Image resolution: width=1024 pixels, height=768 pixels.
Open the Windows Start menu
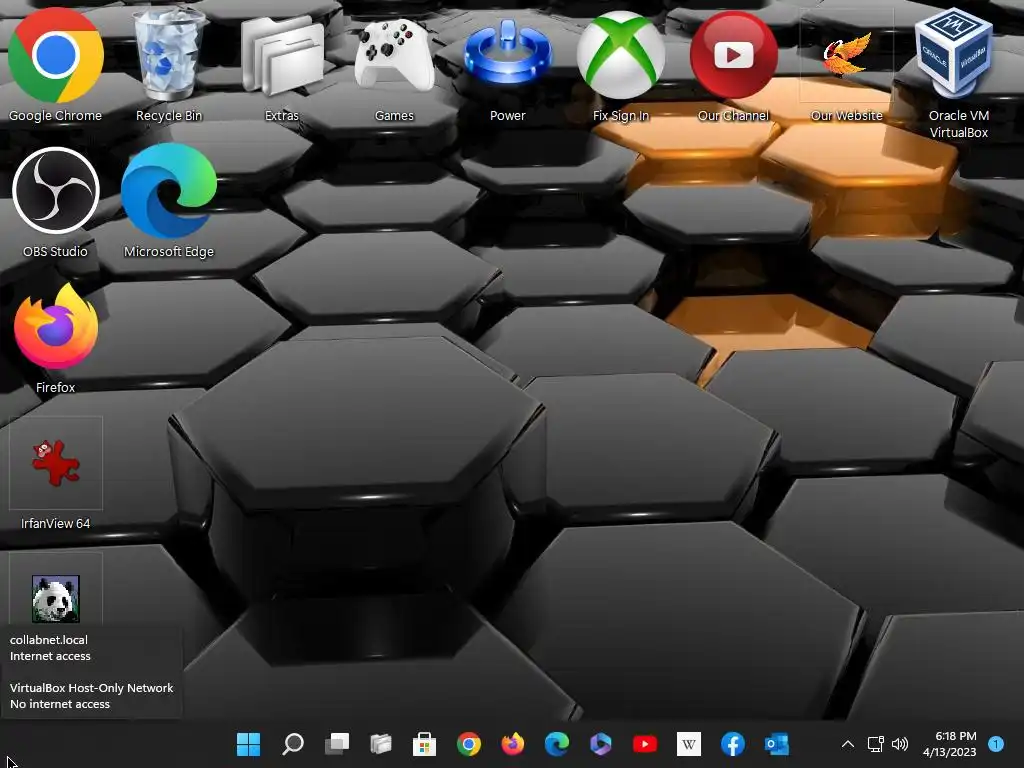pos(248,744)
